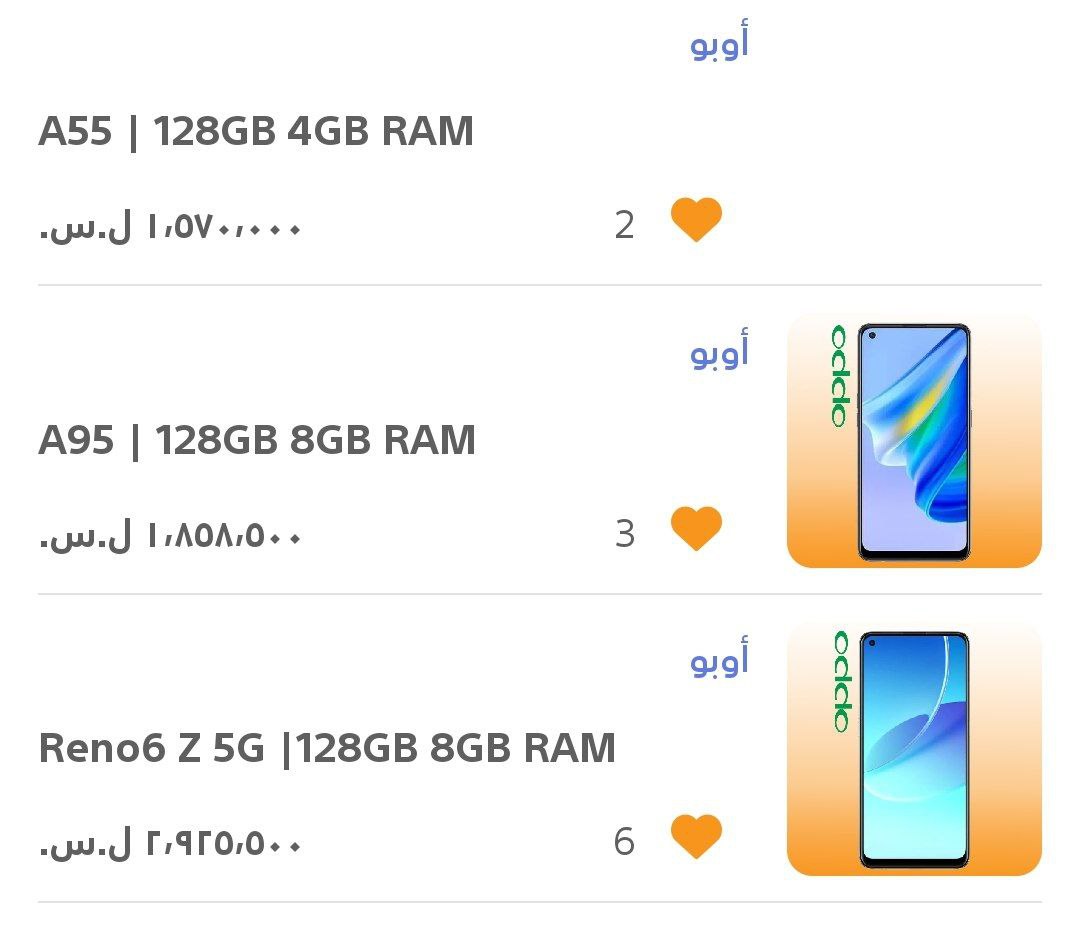Image resolution: width=1080 pixels, height=930 pixels.
Task: Click the green OPPO logo on Reno6 image
Action: coord(842,682)
